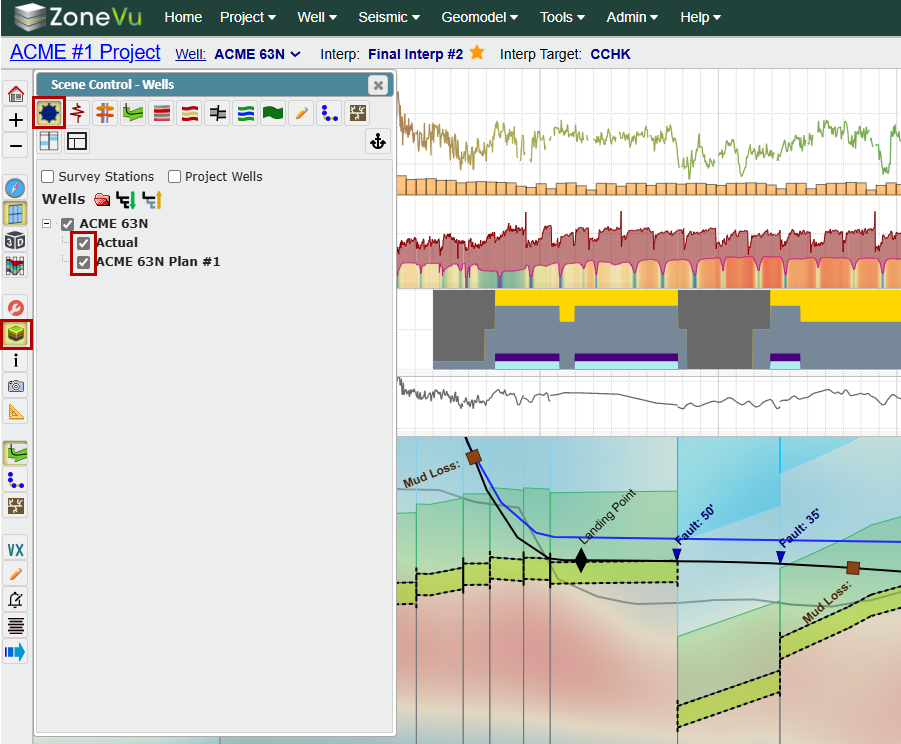Click the ZoneVu logo

tap(78, 17)
